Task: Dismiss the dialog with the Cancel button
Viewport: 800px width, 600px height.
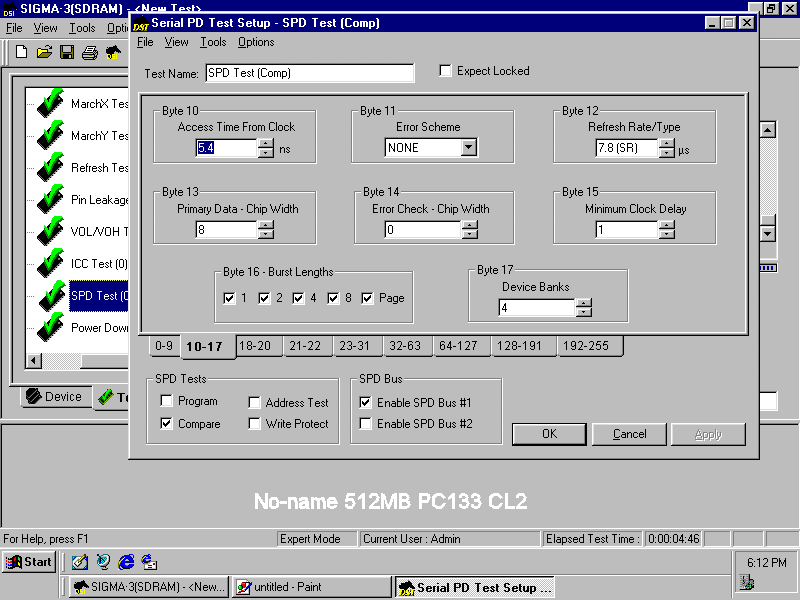Action: (x=629, y=433)
